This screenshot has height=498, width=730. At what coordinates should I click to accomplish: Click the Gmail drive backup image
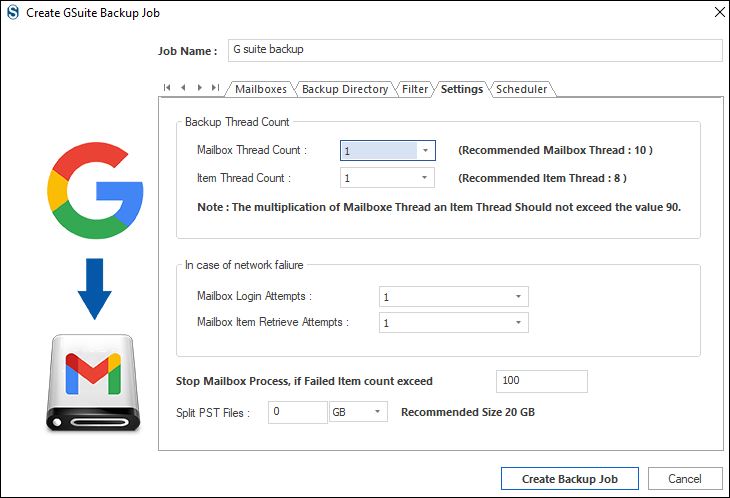point(93,383)
